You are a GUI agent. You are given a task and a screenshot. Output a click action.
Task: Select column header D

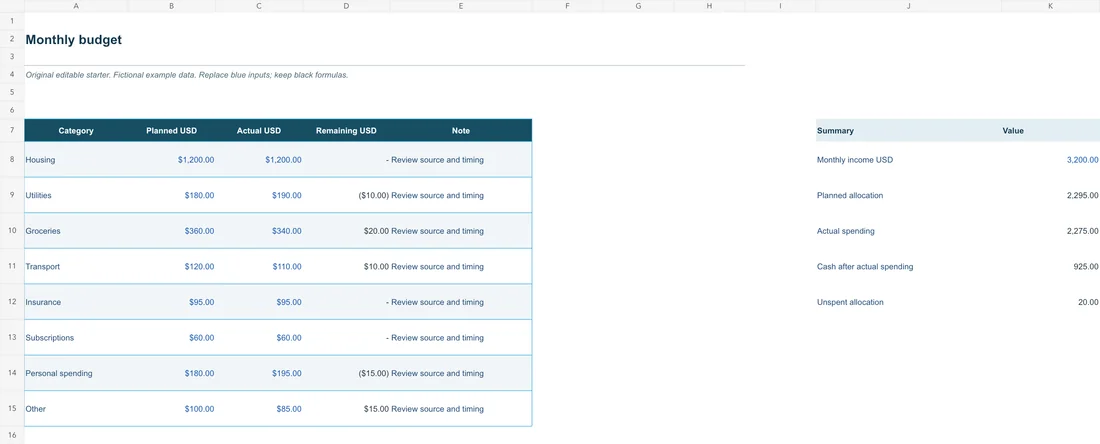[x=346, y=6]
